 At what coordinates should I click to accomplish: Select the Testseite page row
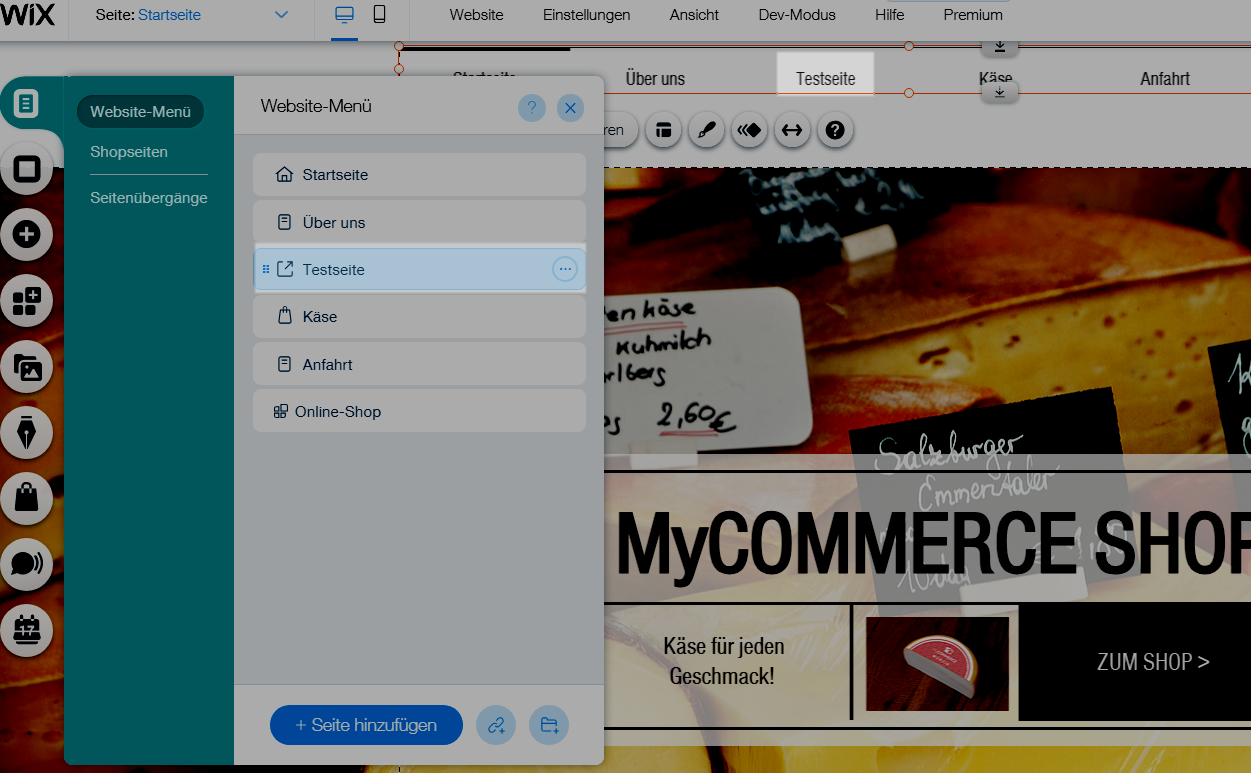(419, 269)
